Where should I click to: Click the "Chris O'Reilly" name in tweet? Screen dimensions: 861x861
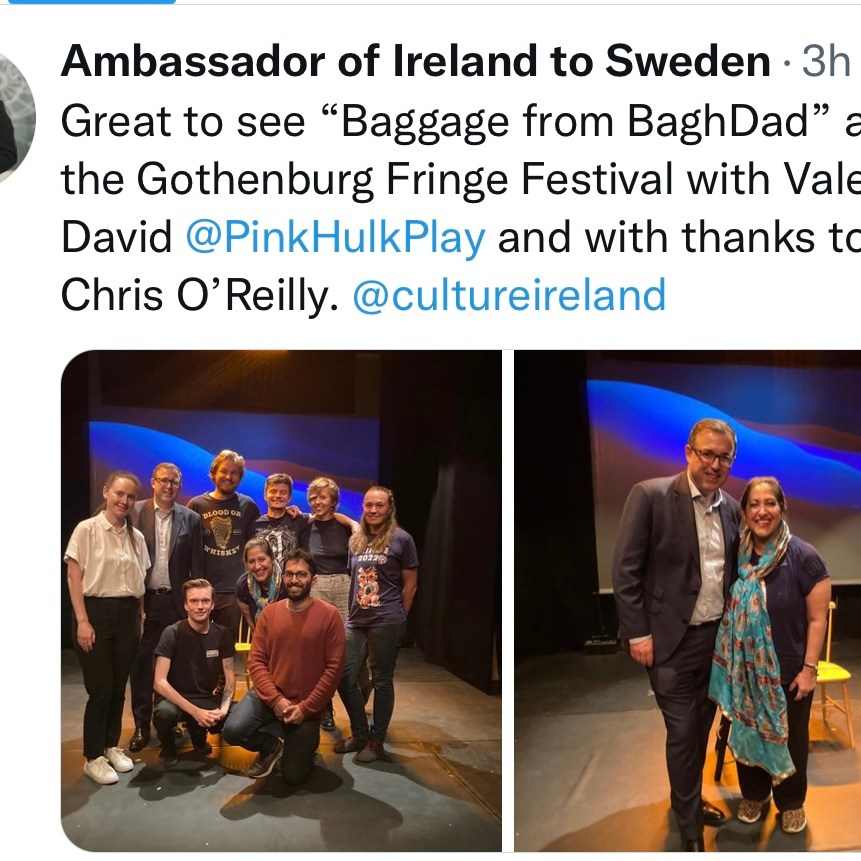(193, 295)
